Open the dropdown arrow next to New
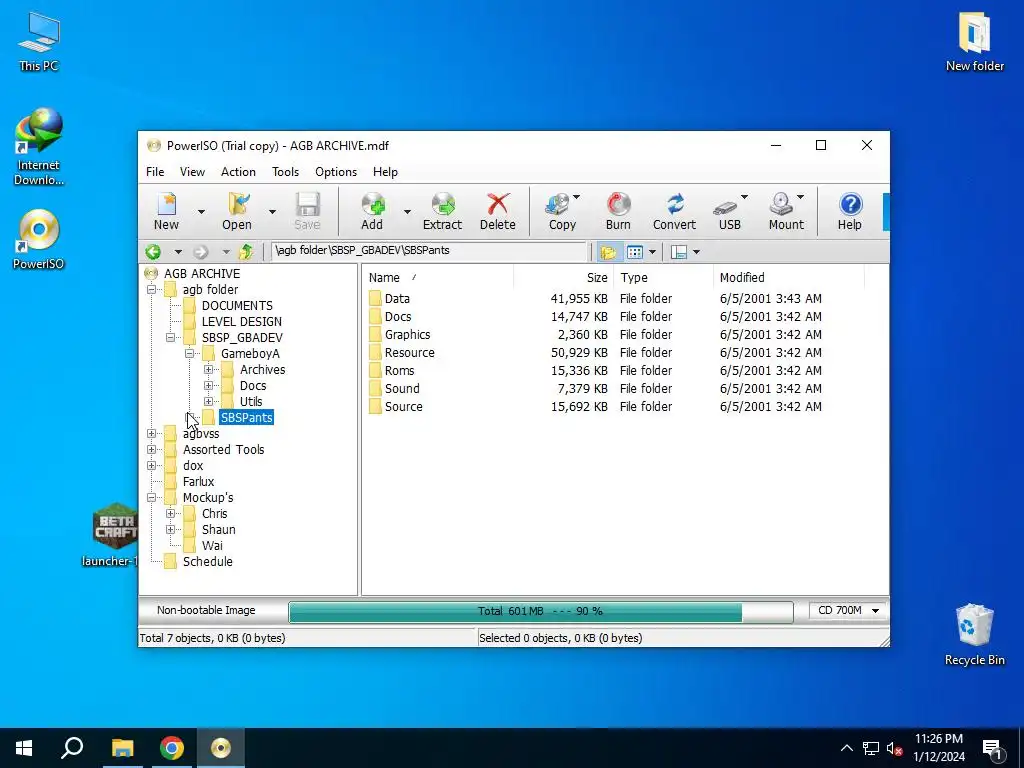Image resolution: width=1024 pixels, height=768 pixels. (x=201, y=212)
